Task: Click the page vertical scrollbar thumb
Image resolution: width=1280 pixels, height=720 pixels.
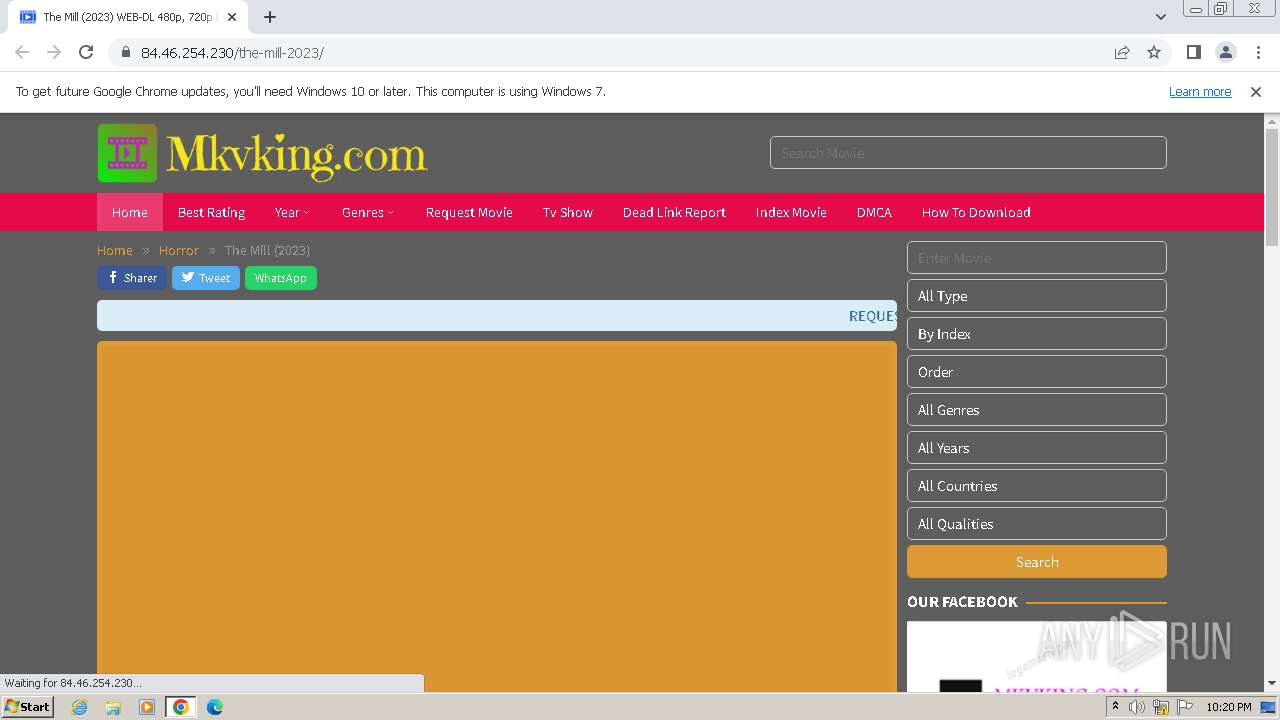Action: pyautogui.click(x=1272, y=187)
